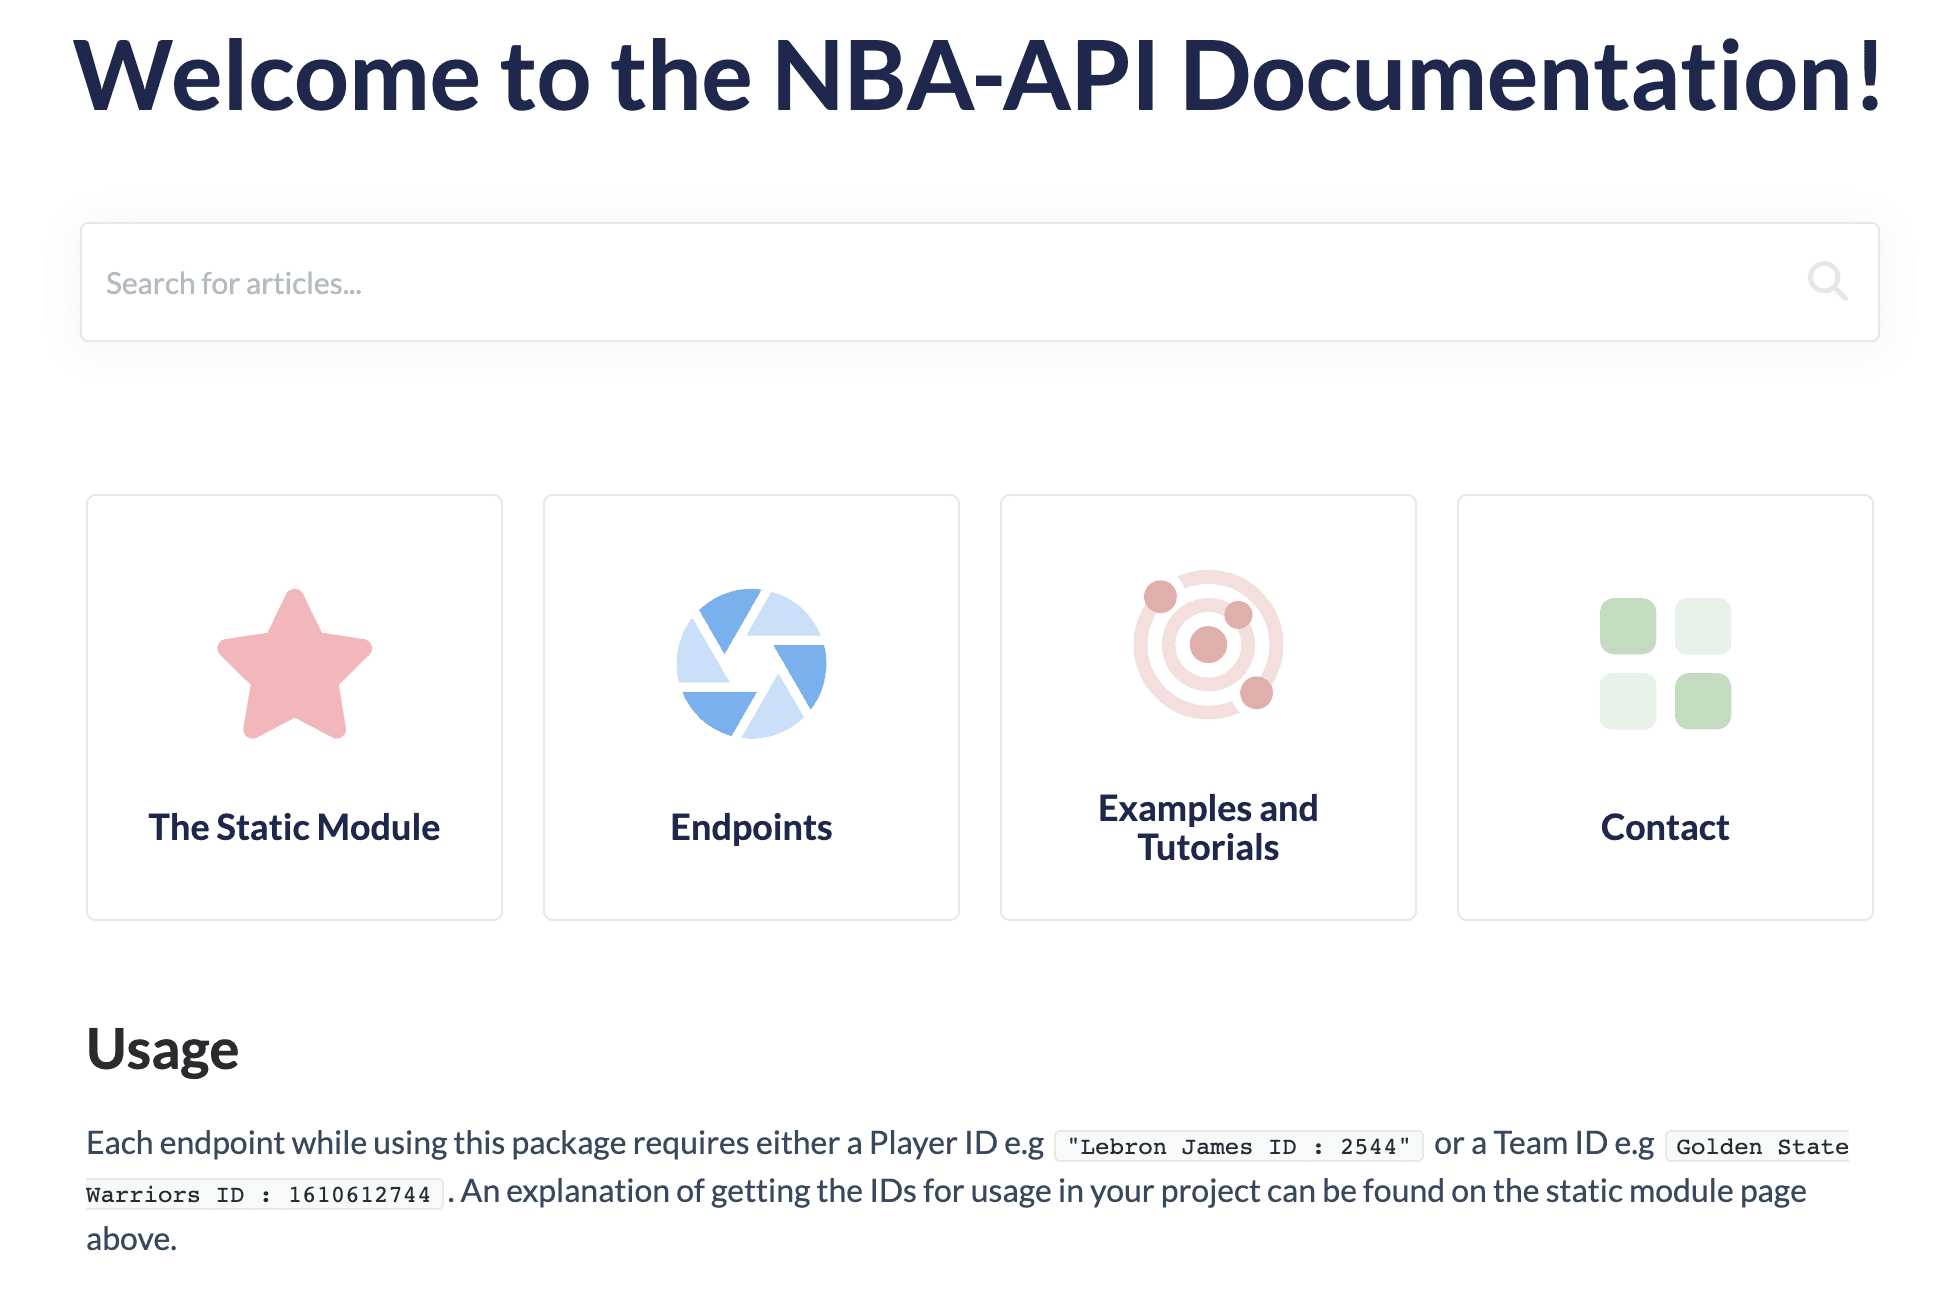Click the star icon on The Static Module card

coord(293,665)
